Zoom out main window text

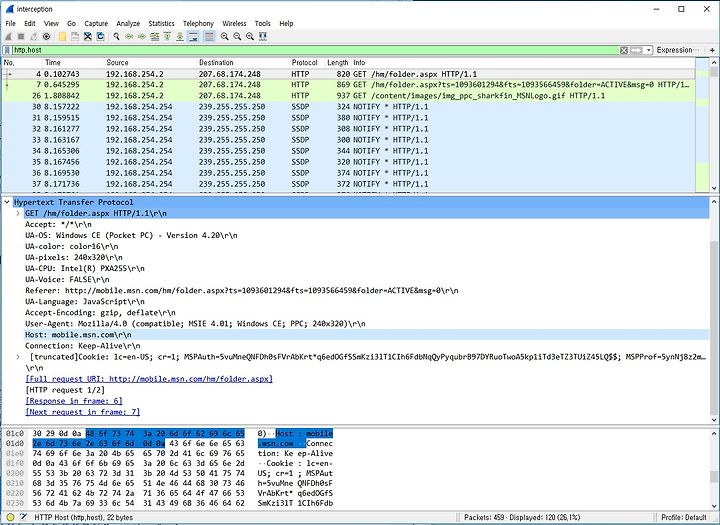point(237,37)
